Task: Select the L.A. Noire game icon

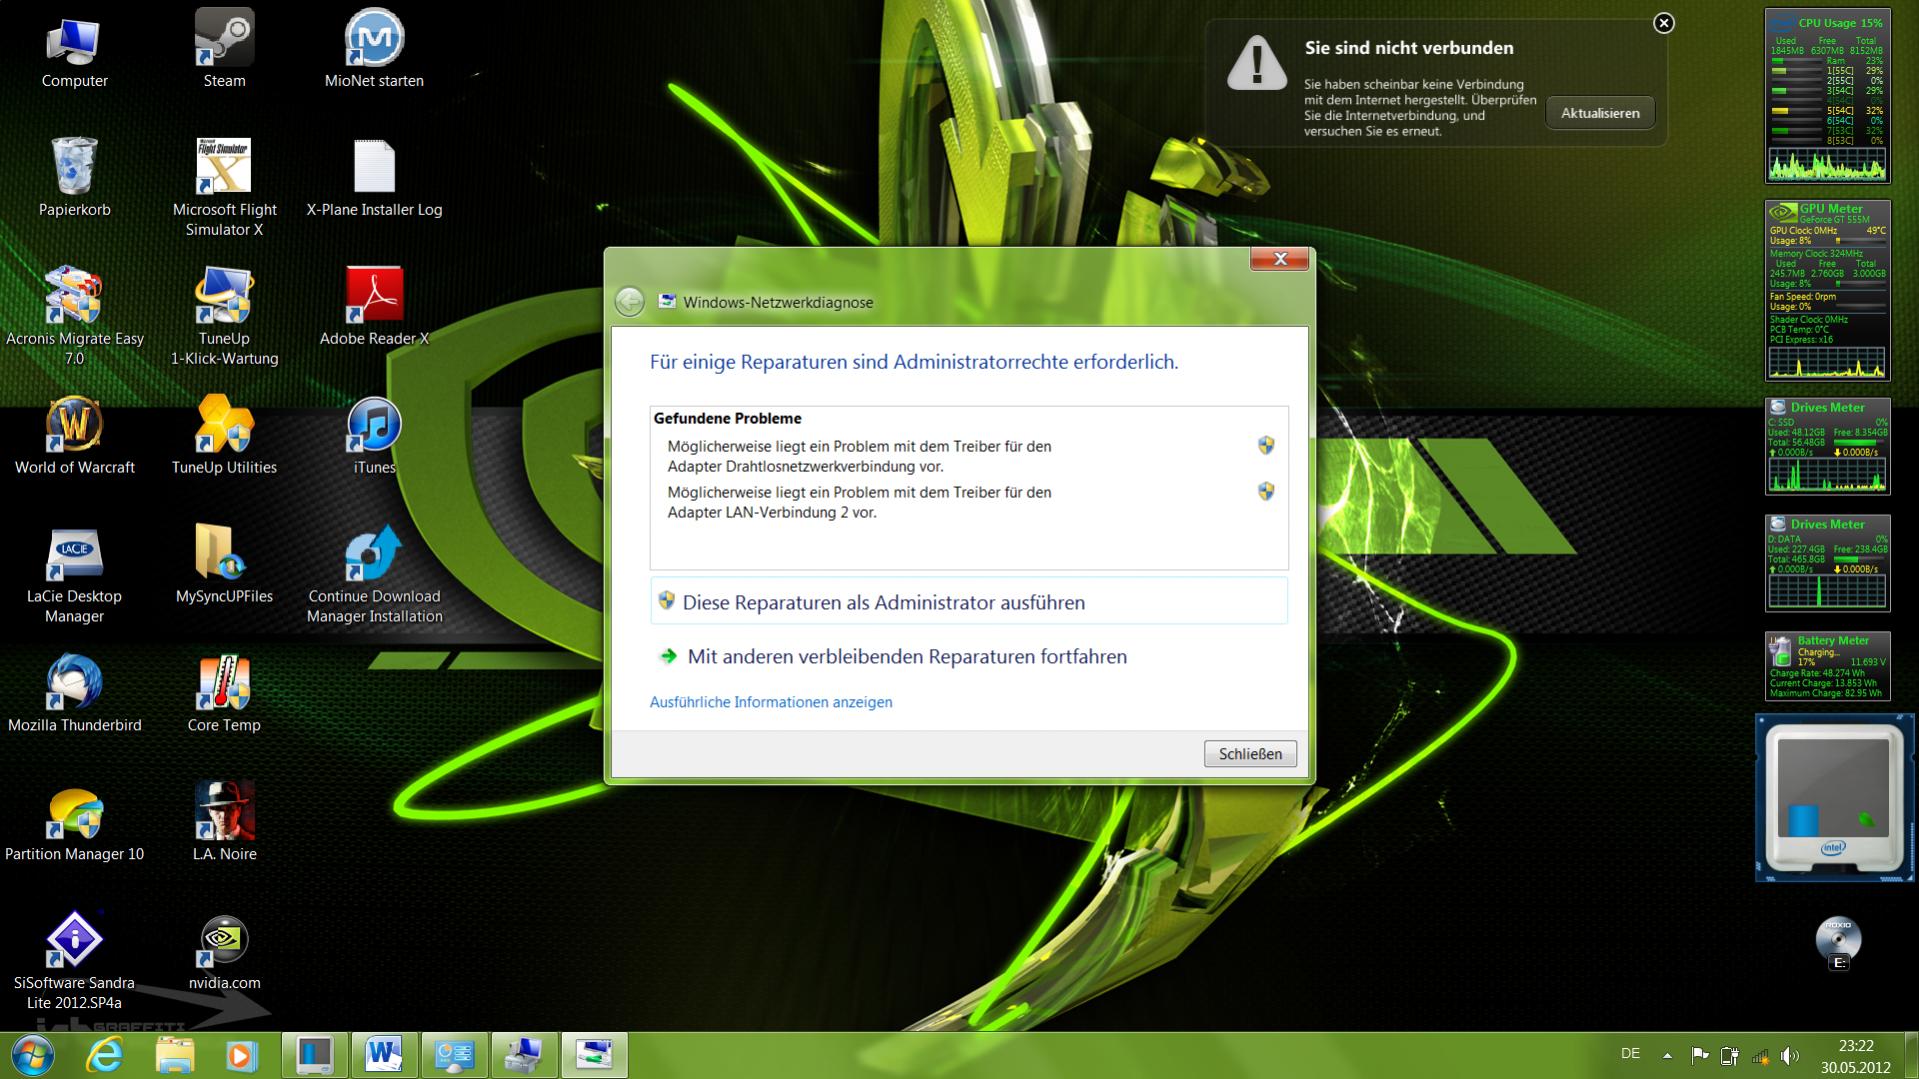Action: [x=224, y=822]
